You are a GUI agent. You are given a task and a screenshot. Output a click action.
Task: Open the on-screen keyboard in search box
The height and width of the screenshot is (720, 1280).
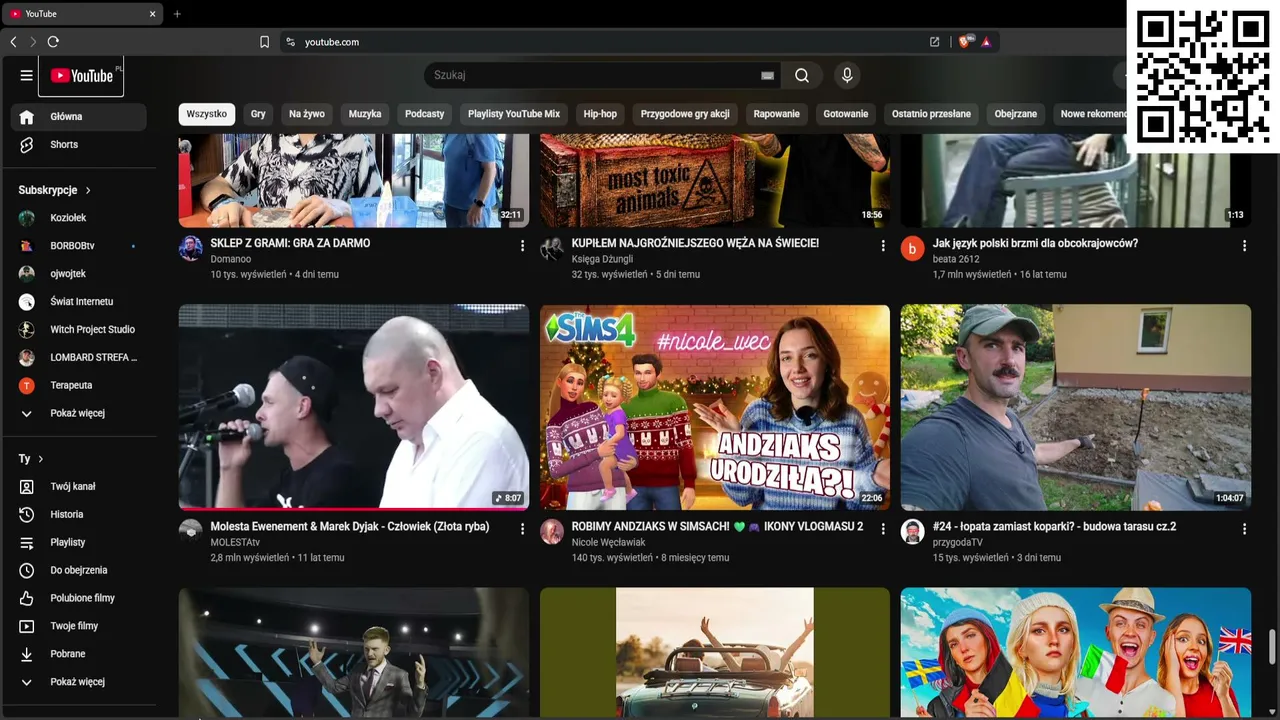pyautogui.click(x=767, y=75)
